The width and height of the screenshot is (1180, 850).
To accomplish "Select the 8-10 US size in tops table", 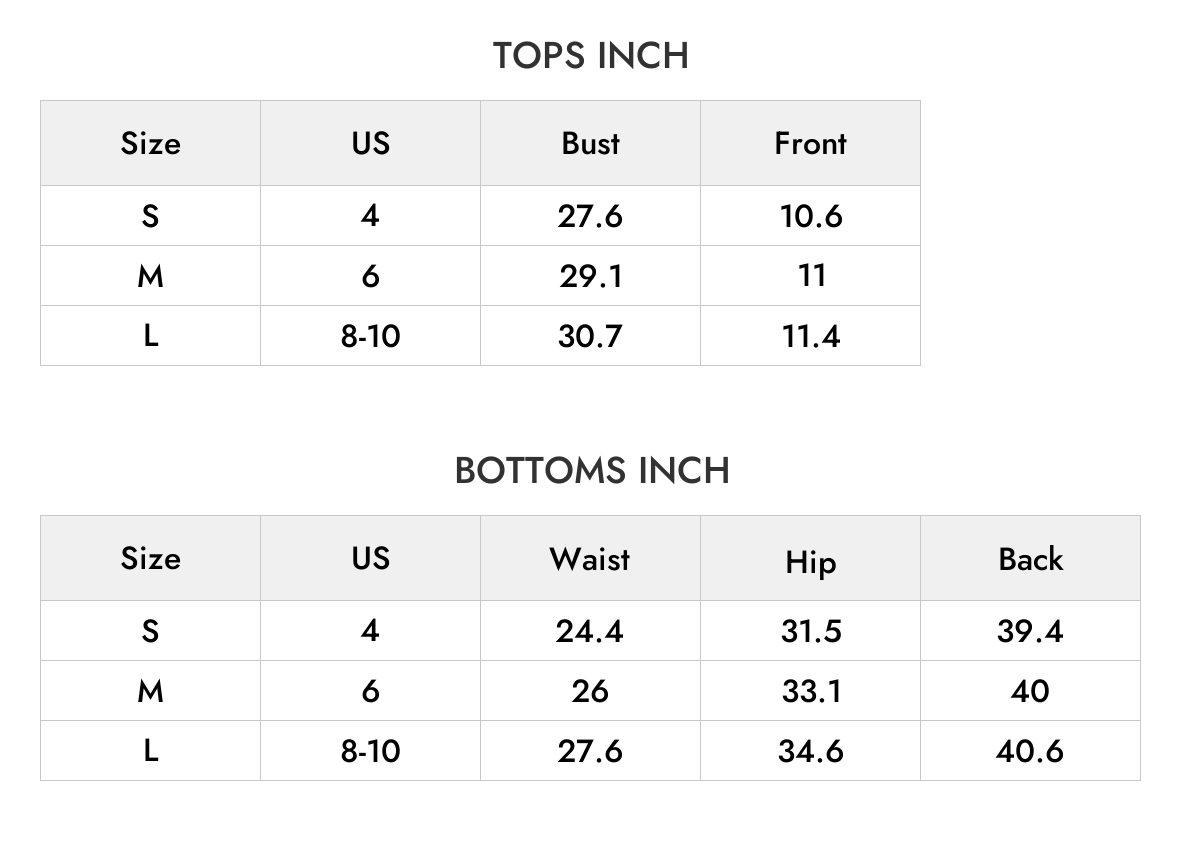I will point(370,336).
